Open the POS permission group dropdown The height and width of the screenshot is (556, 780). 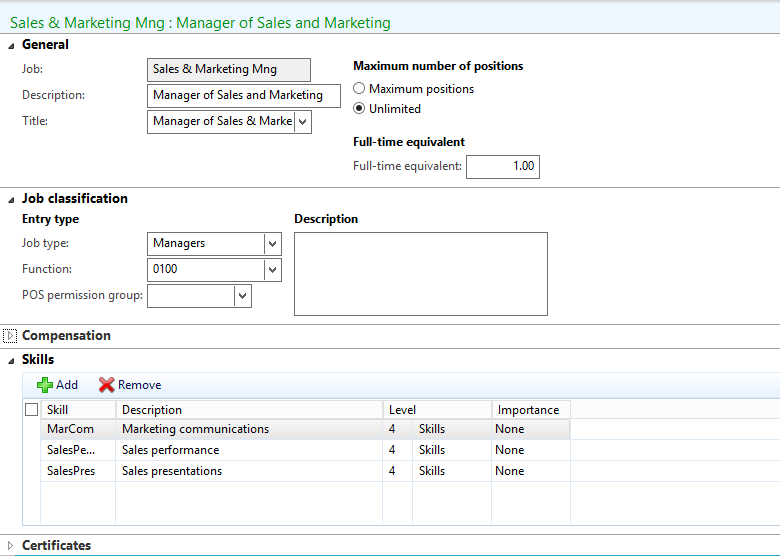tap(242, 296)
